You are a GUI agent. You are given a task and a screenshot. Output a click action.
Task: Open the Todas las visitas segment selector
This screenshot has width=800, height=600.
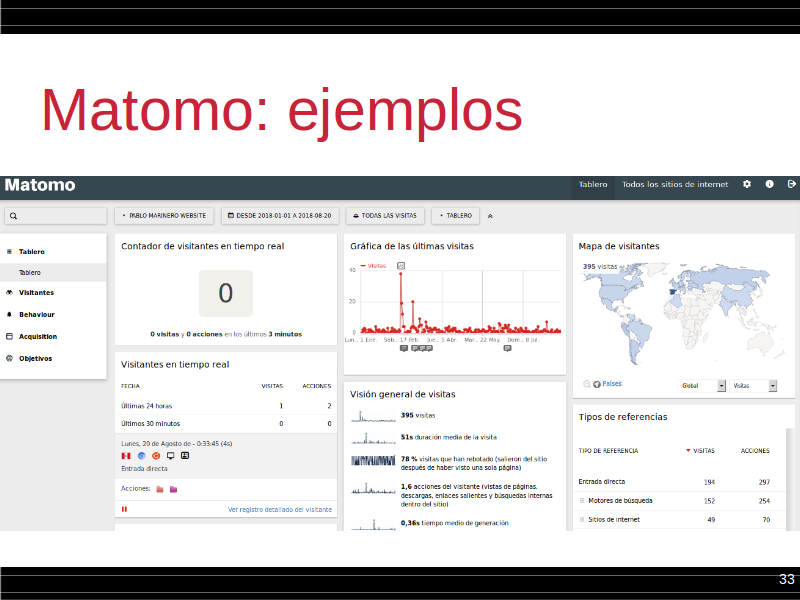tap(385, 215)
